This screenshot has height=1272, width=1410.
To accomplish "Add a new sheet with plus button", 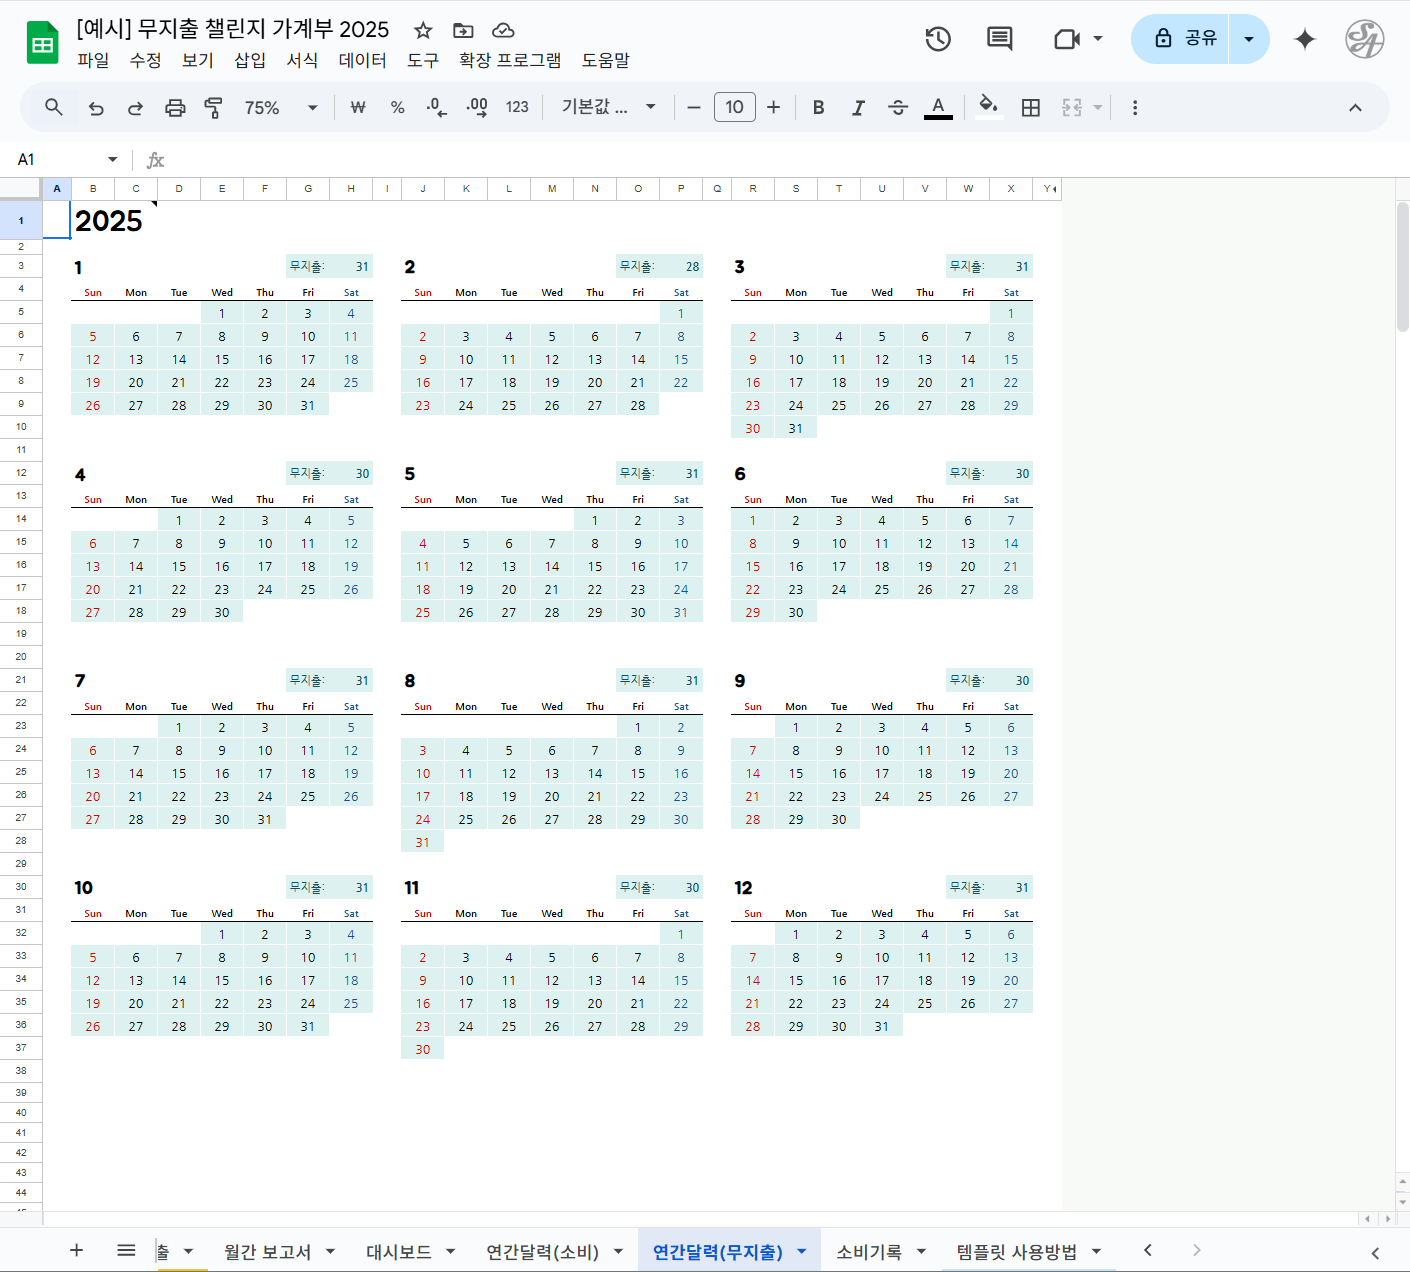I will click(76, 1250).
